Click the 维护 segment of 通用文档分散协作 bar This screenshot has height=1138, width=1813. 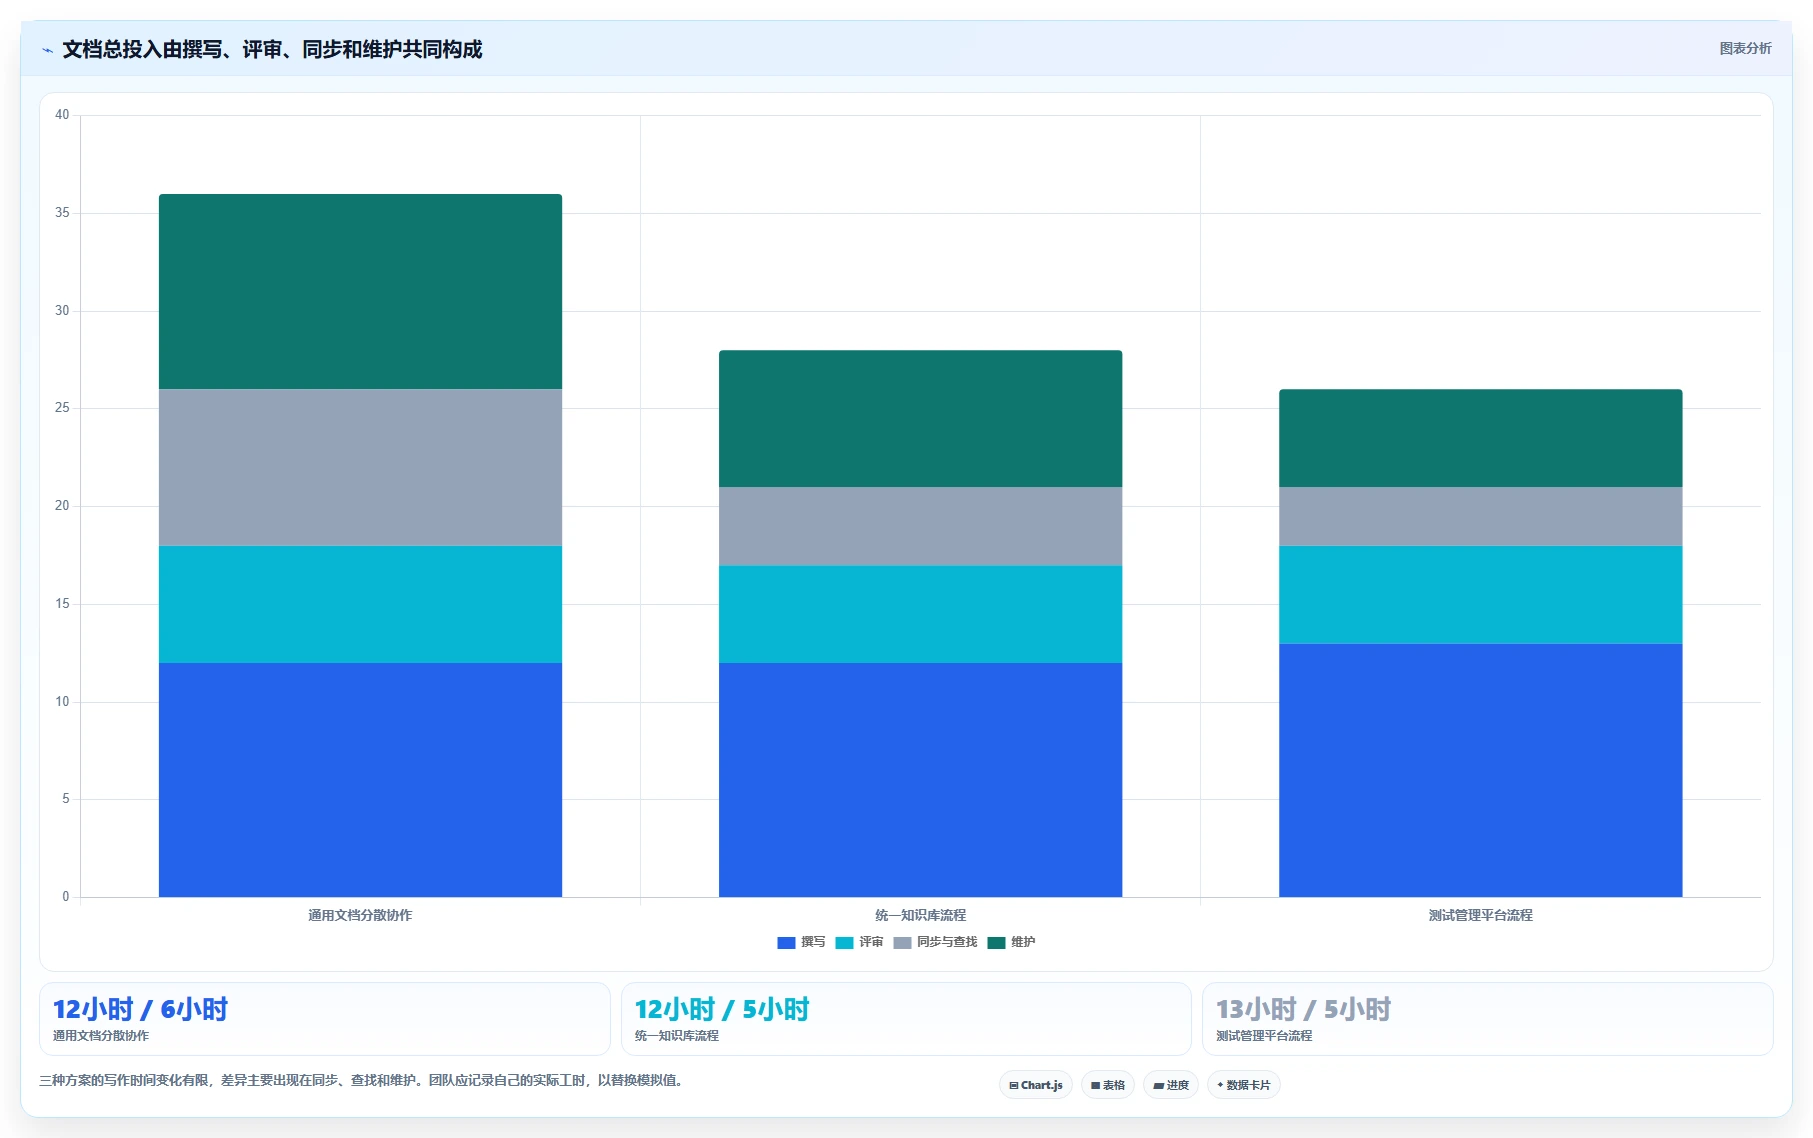click(x=360, y=292)
